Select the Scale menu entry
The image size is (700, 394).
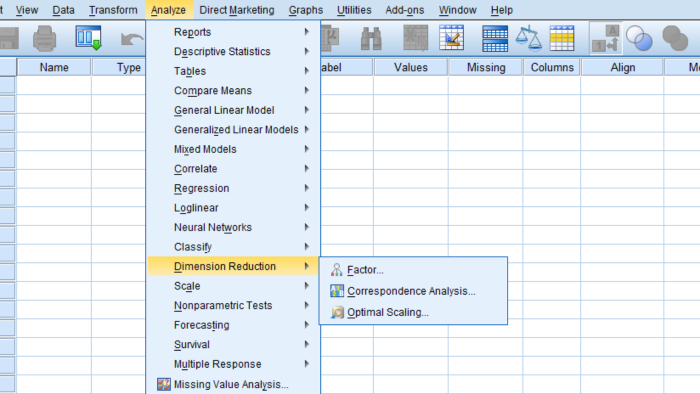(233, 286)
